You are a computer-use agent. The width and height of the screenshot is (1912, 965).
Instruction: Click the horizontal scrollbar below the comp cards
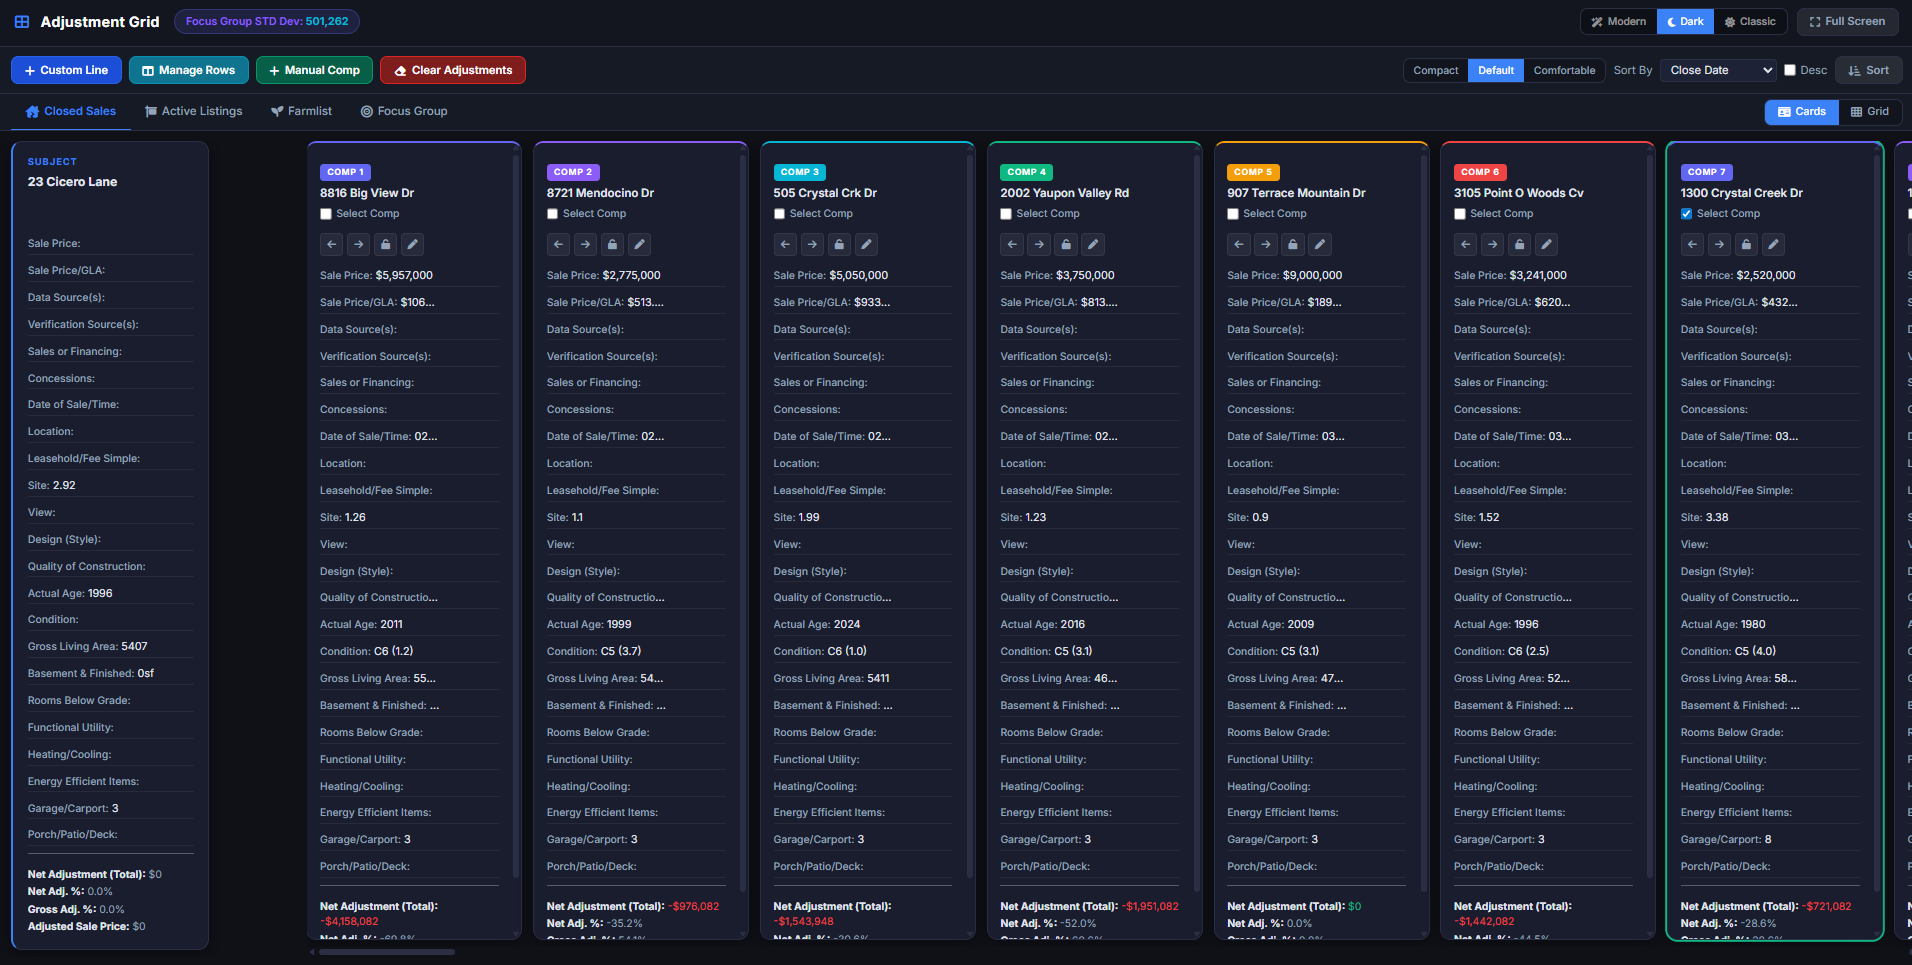387,952
